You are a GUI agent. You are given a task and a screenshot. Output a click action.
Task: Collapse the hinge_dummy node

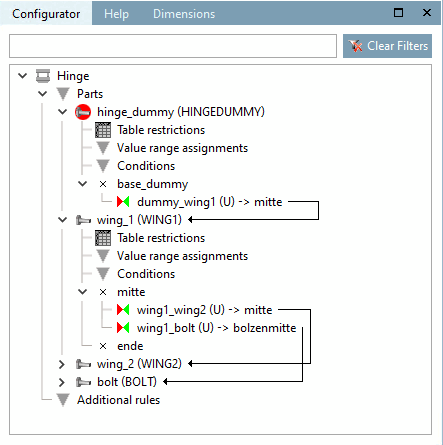pos(63,112)
